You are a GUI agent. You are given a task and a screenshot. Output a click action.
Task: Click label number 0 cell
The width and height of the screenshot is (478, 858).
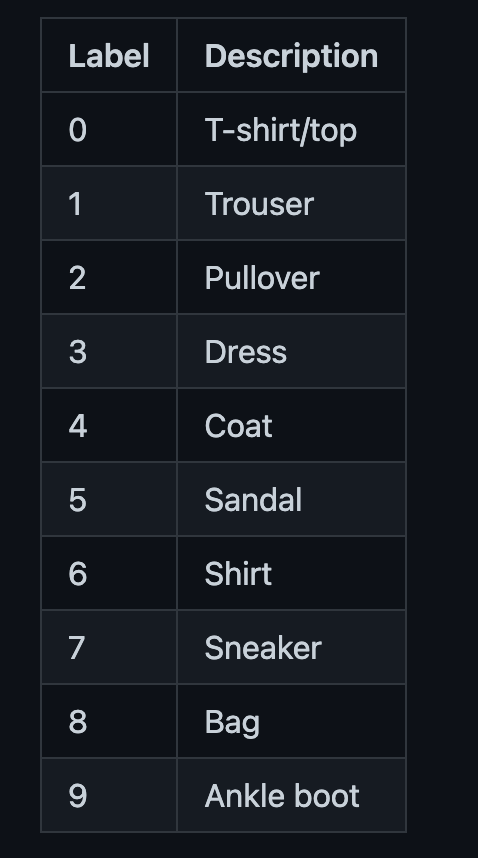tap(109, 129)
